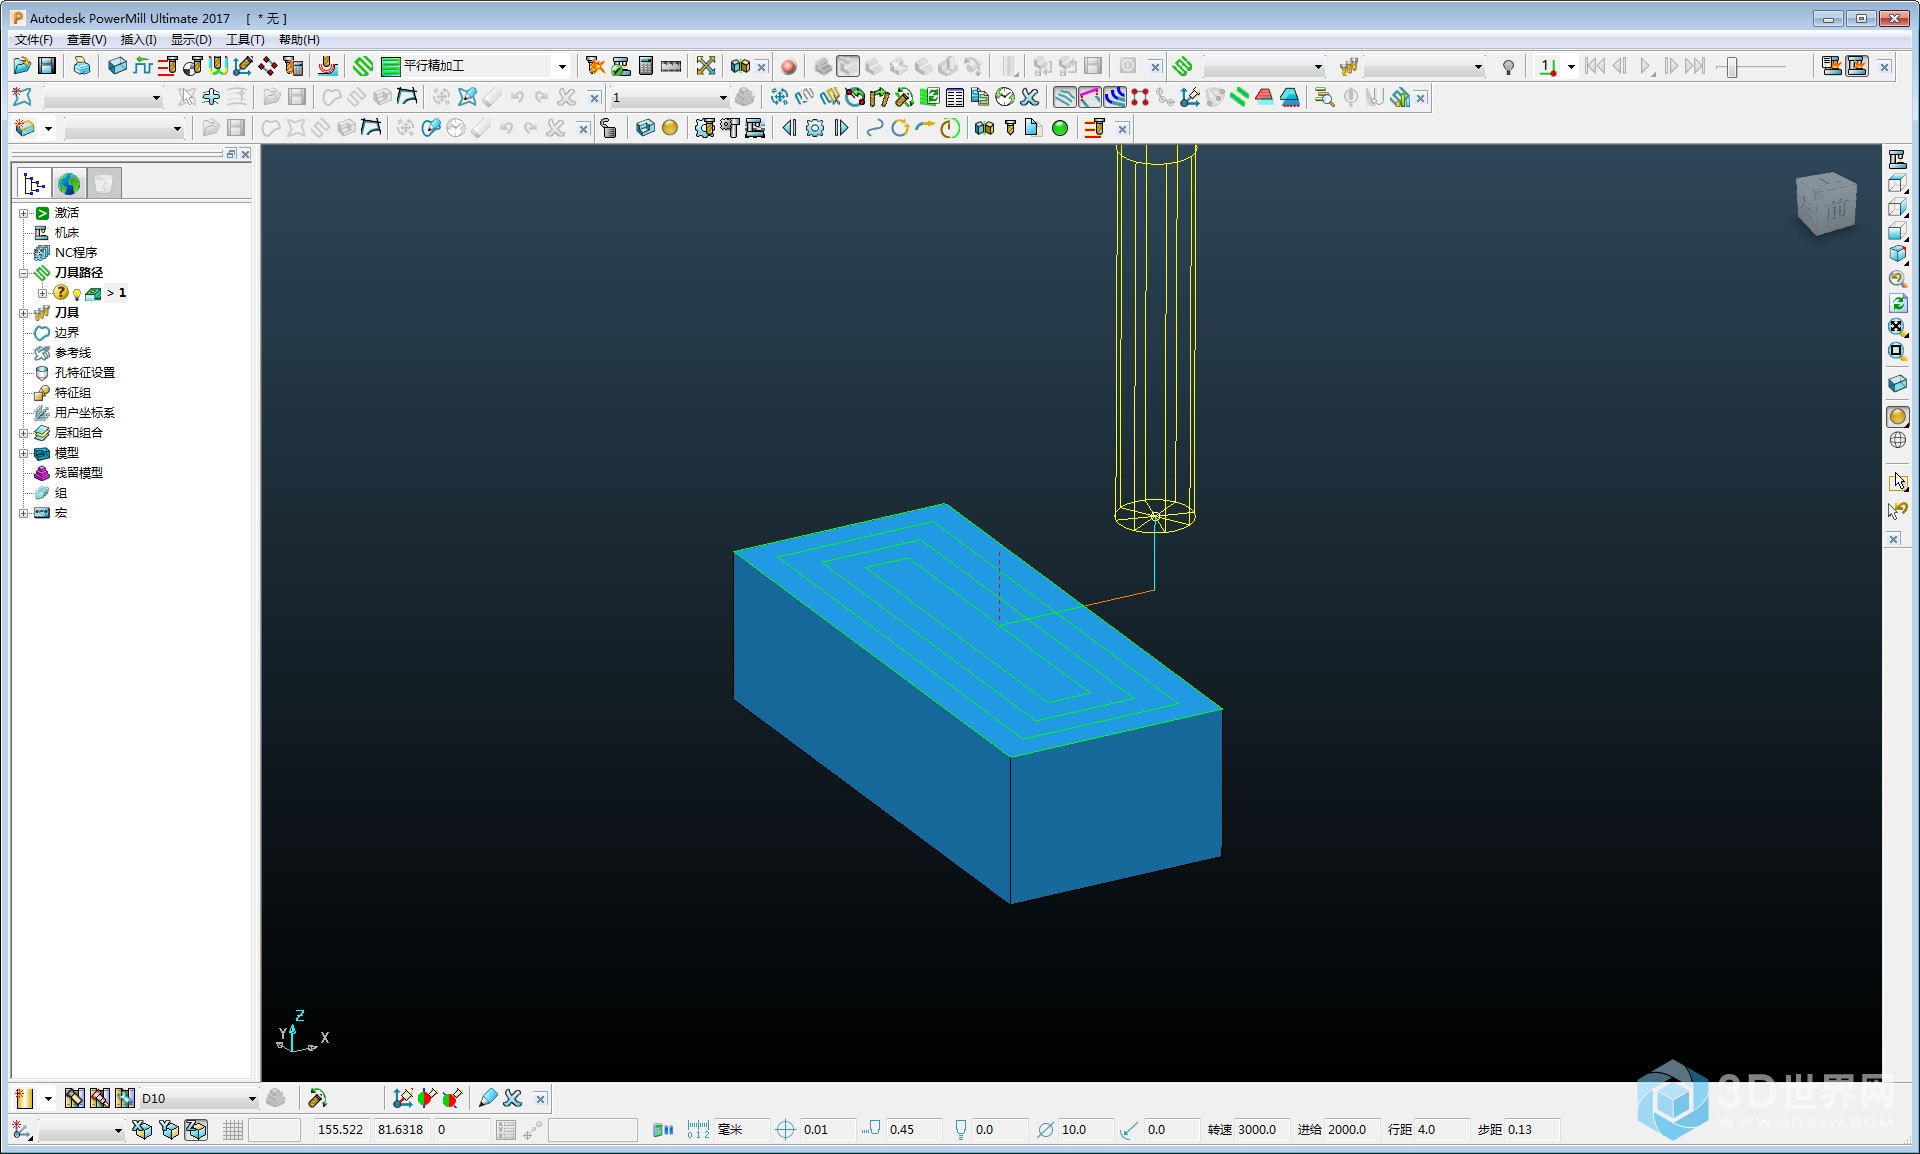Viewport: 1920px width, 1154px height.
Task: Click the pencil edit icon in bottom toolbar
Action: click(488, 1098)
